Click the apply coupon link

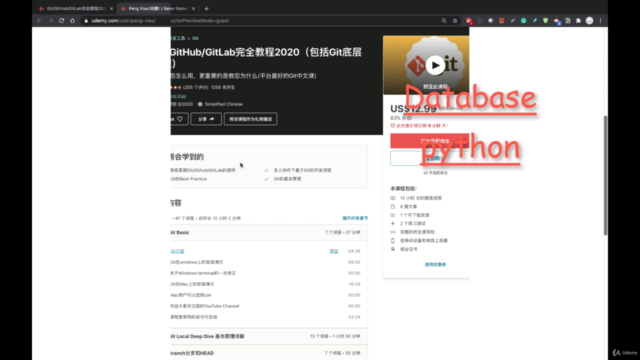click(x=435, y=264)
